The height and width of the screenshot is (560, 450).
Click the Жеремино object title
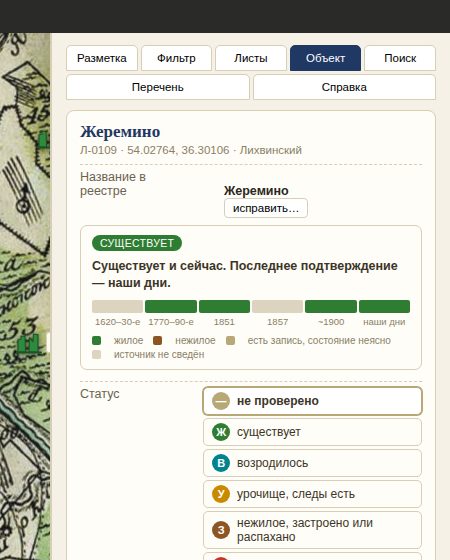120,132
